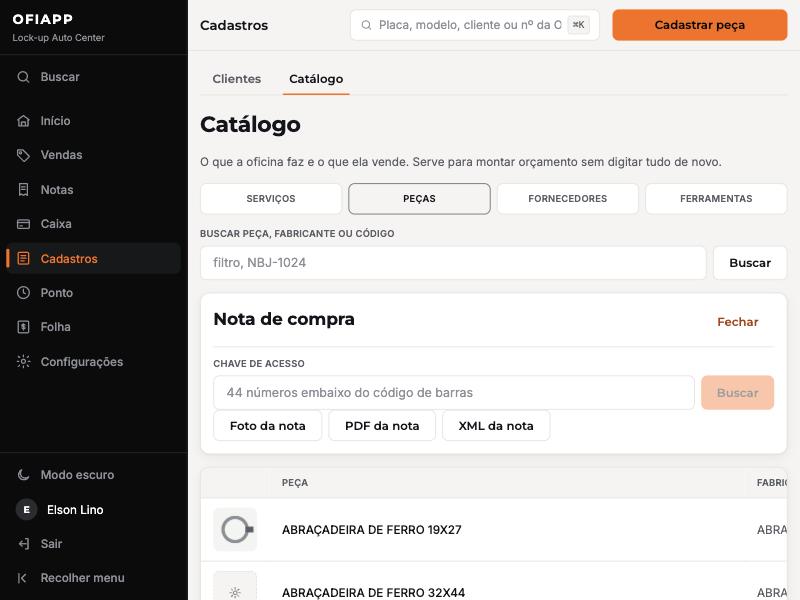Open Notas in the sidebar
Viewport: 800px width, 600px height.
(93, 190)
